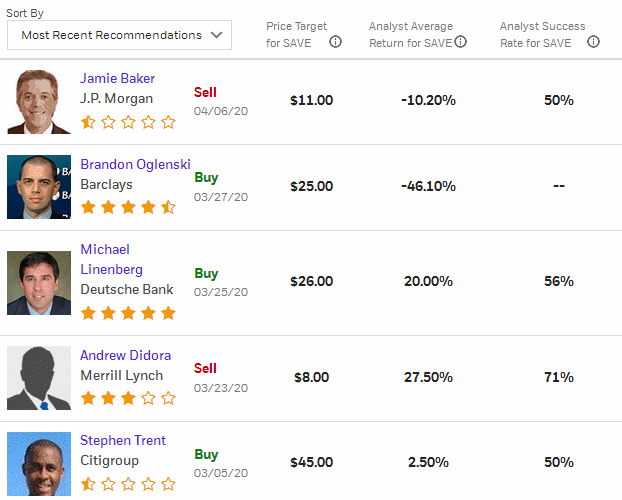Click Andrew Didora's star rating
Viewport: 622px width, 500px height.
tap(128, 398)
